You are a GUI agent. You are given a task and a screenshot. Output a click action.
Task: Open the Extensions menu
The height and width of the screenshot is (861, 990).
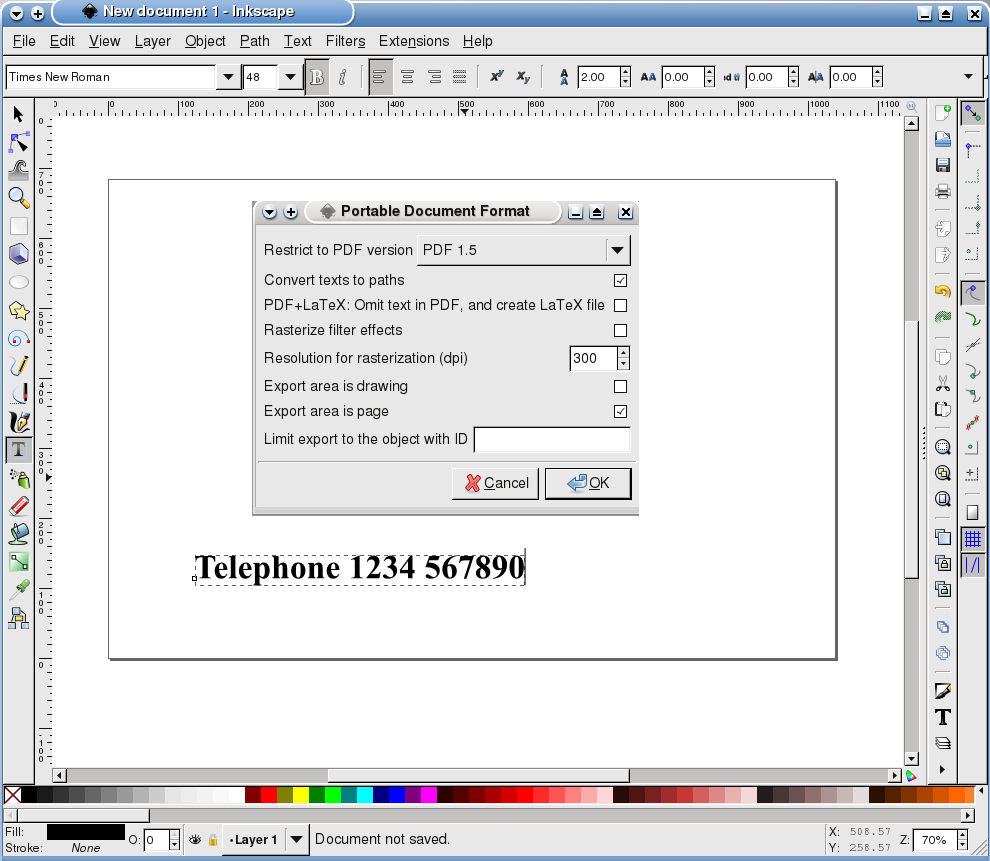414,41
